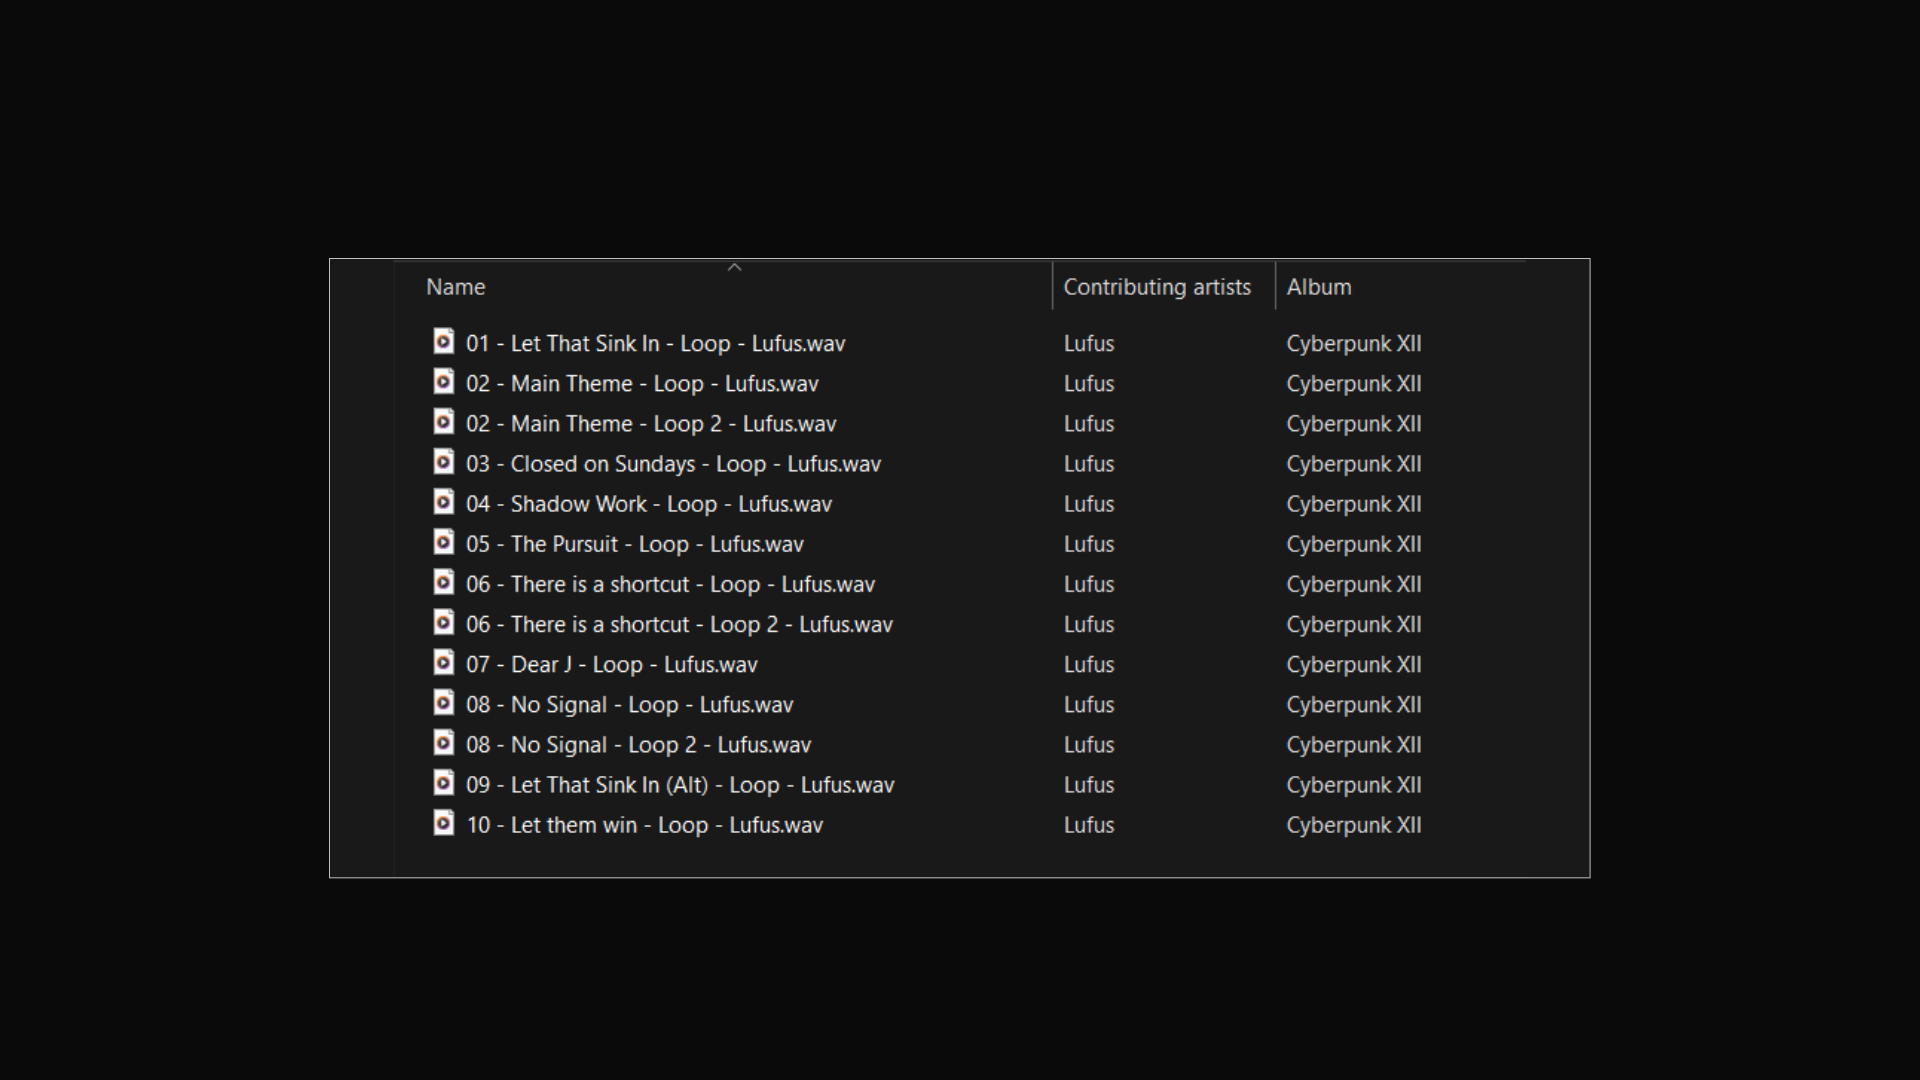The width and height of the screenshot is (1920, 1080).
Task: Sort by Contributing artists column header
Action: click(1157, 287)
